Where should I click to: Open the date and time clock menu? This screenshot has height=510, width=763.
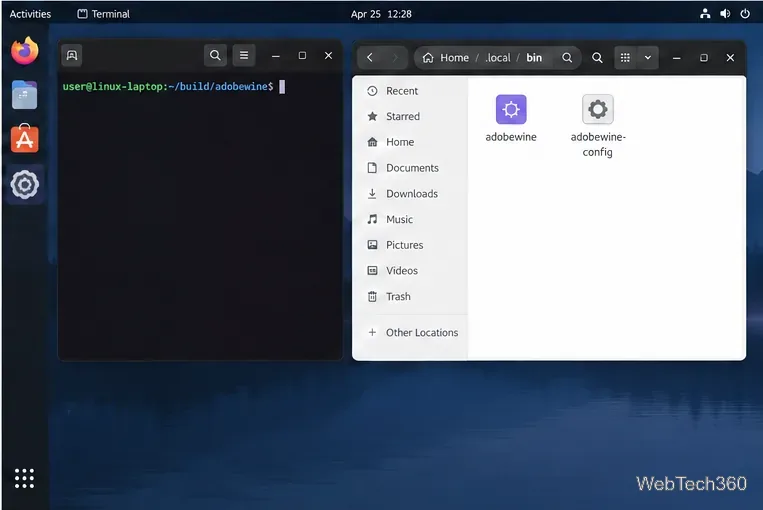click(381, 14)
